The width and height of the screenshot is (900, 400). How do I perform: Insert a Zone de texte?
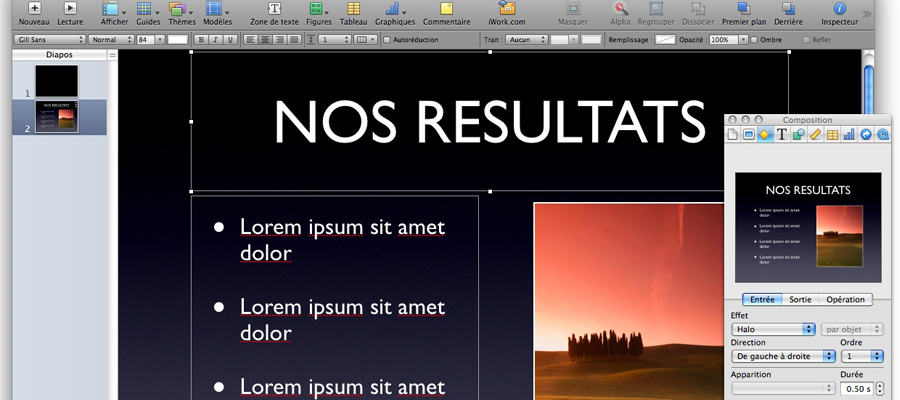click(x=274, y=14)
